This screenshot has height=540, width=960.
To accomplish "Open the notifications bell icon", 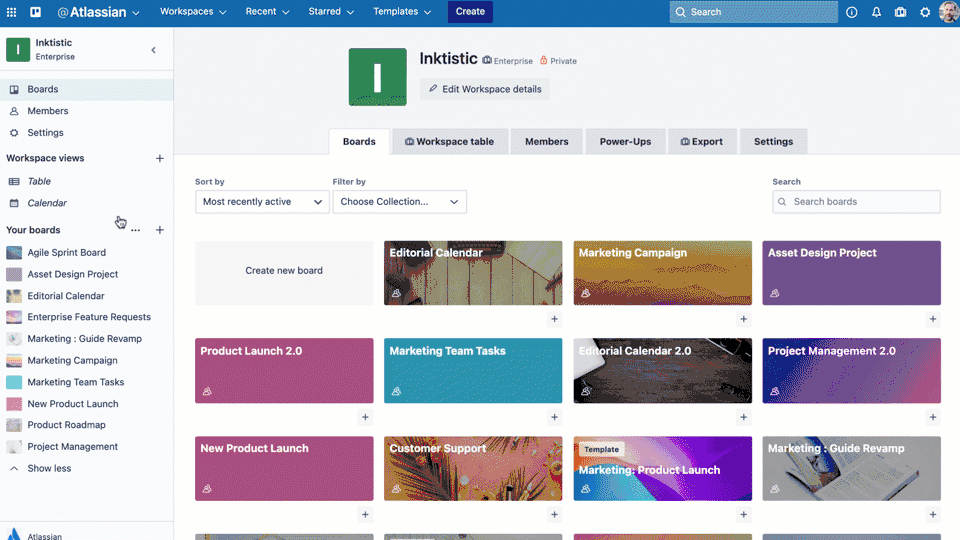I will point(876,12).
